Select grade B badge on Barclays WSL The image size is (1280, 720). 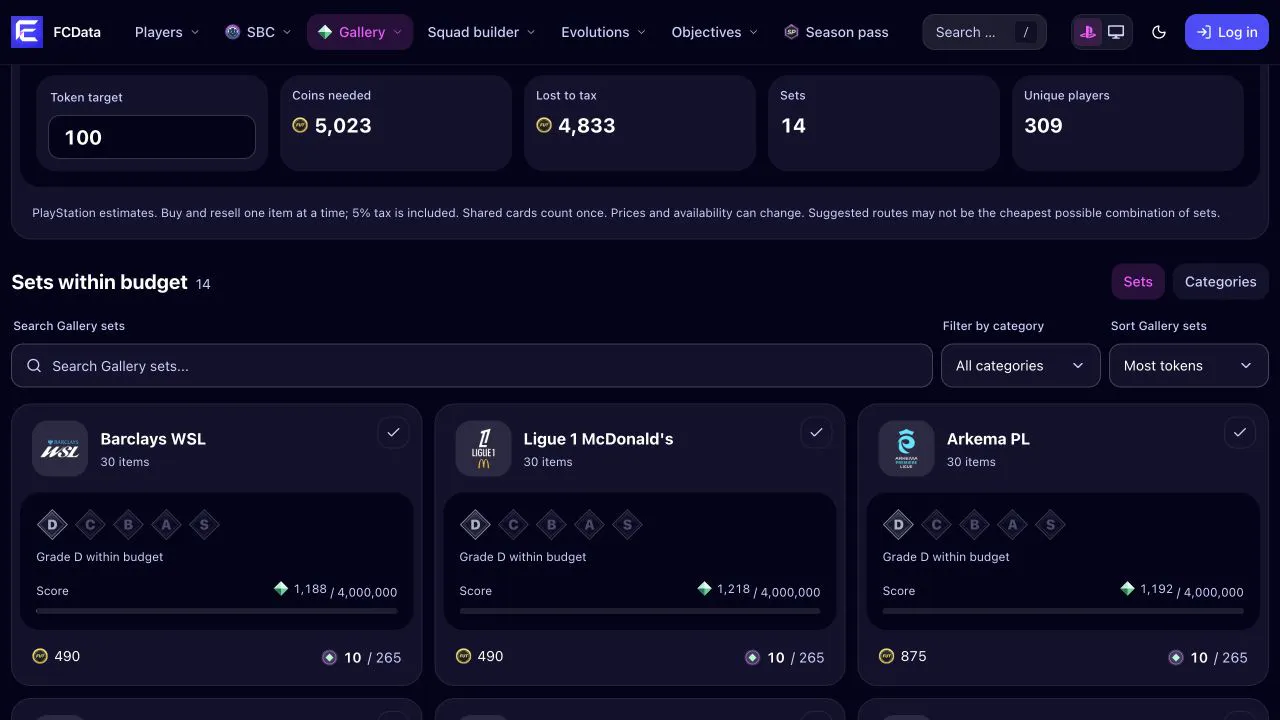pos(128,524)
